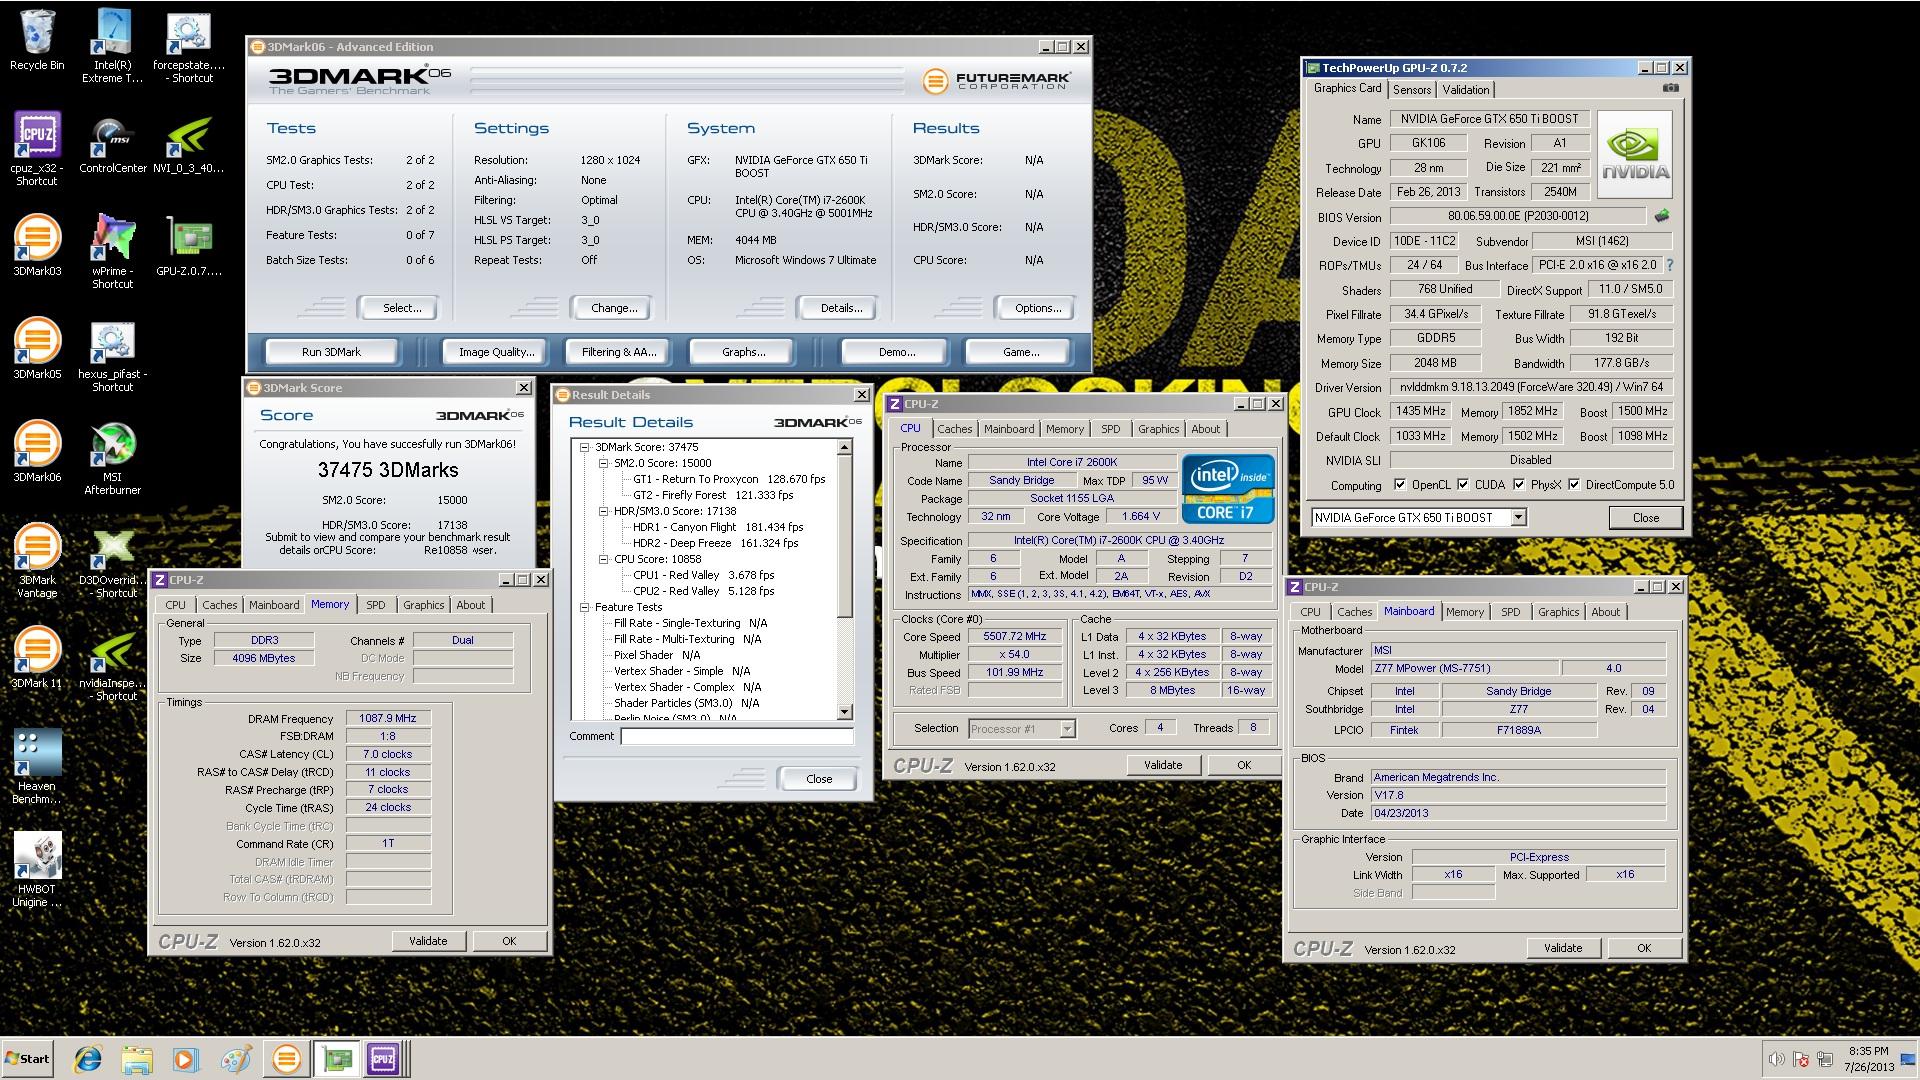1920x1080 pixels.
Task: Open the 3DMark06 desktop icon
Action: [x=37, y=453]
